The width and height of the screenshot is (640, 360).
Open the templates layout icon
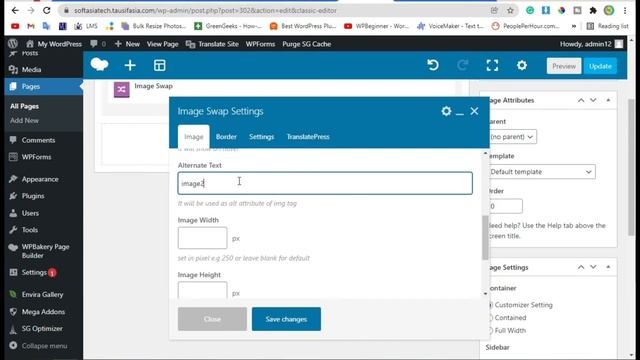[x=160, y=65]
